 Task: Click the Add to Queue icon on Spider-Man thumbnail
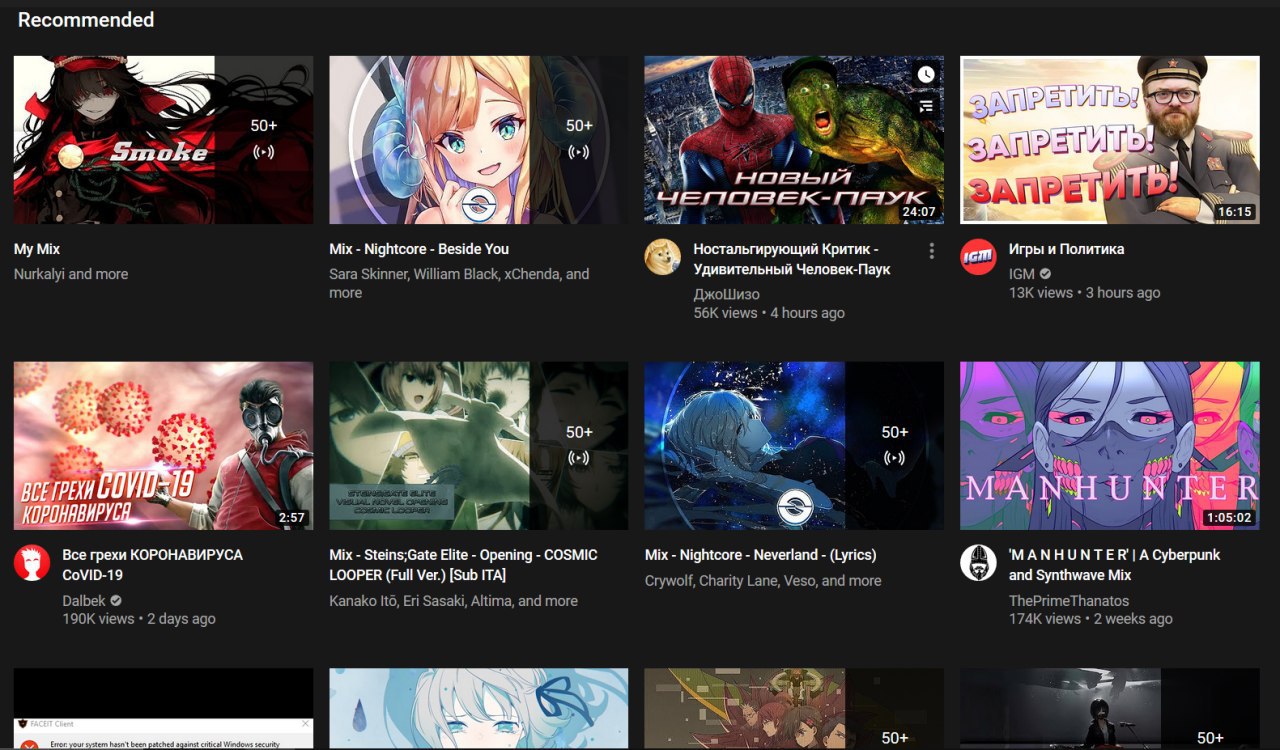point(926,105)
